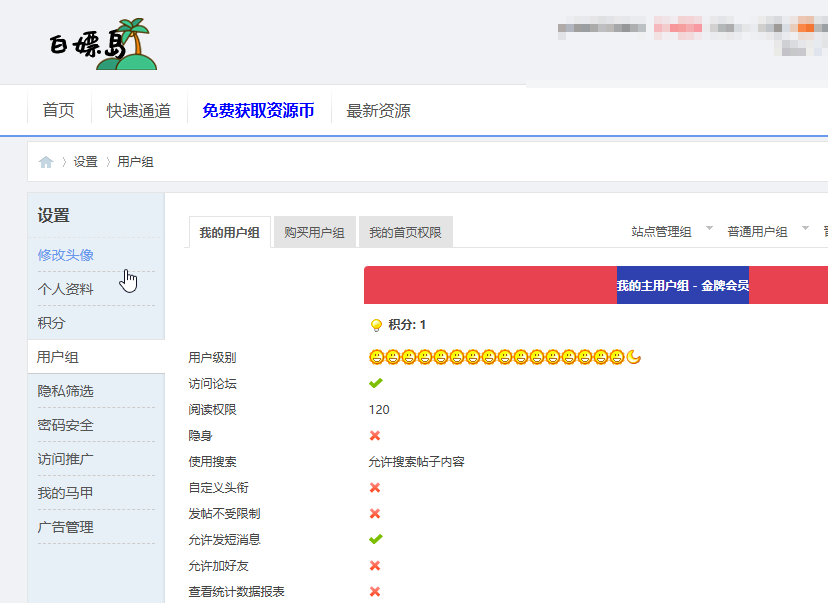This screenshot has height=603, width=828.
Task: Click 设置 in the breadcrumb
Action: pos(86,162)
